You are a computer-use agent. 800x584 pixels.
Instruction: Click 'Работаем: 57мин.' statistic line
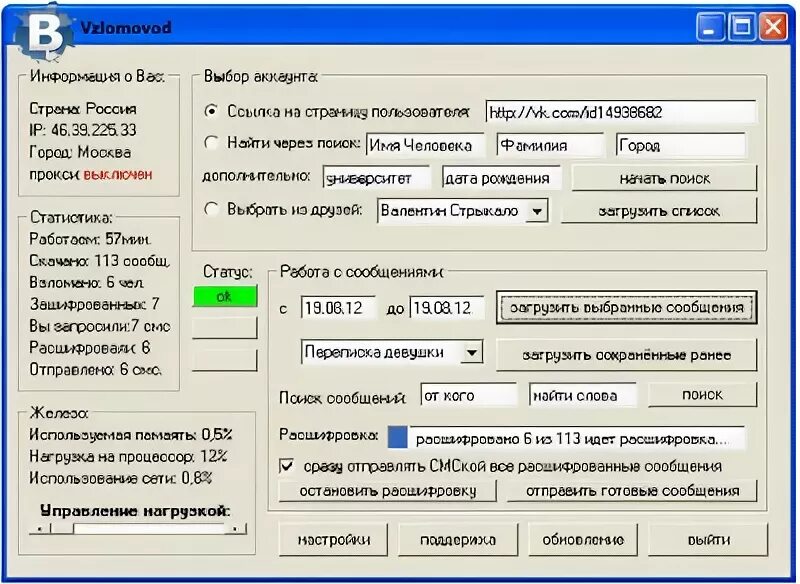point(90,239)
